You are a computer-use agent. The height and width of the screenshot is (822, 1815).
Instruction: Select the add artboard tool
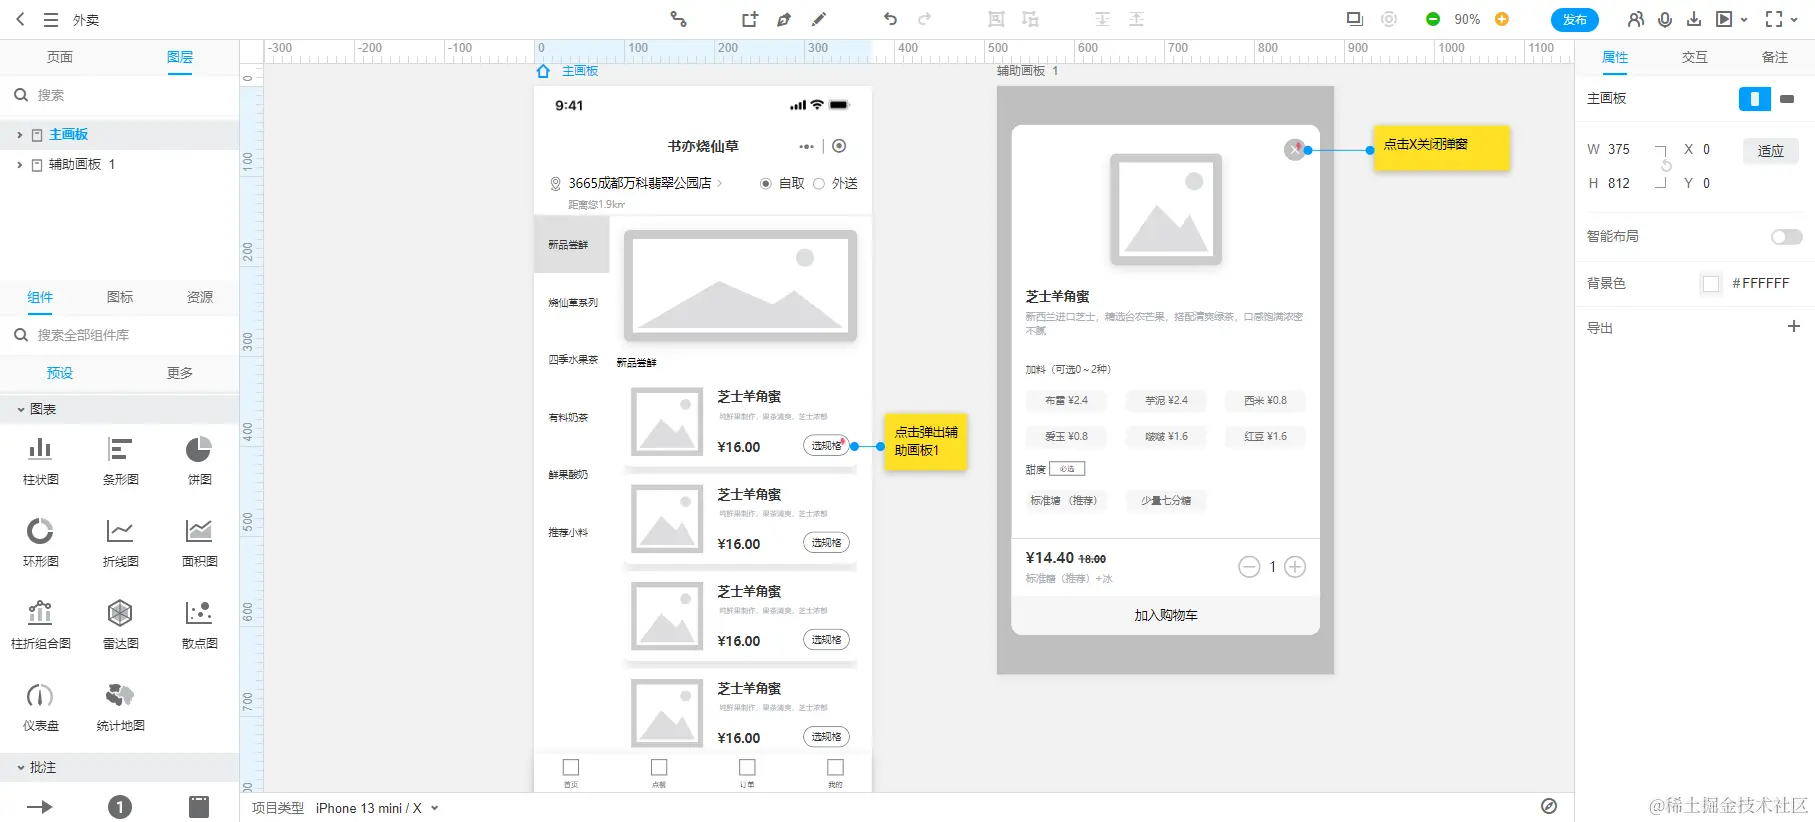pos(750,19)
